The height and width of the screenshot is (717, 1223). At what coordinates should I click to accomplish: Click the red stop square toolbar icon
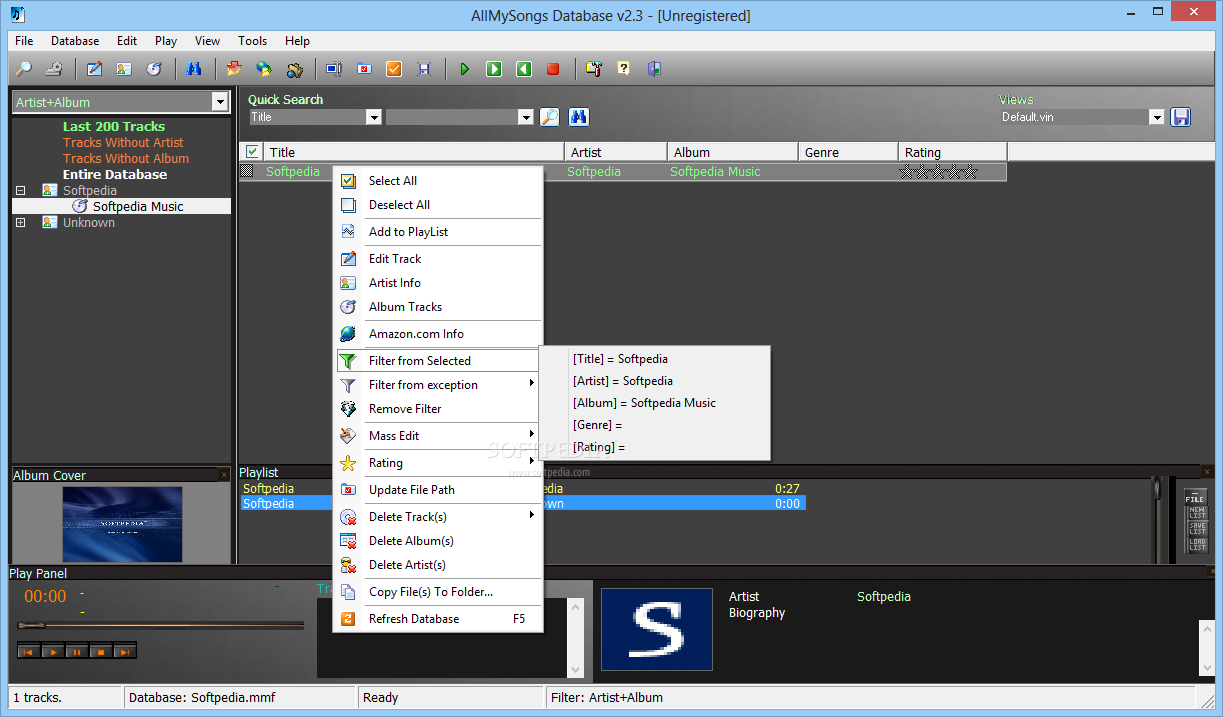click(x=553, y=69)
